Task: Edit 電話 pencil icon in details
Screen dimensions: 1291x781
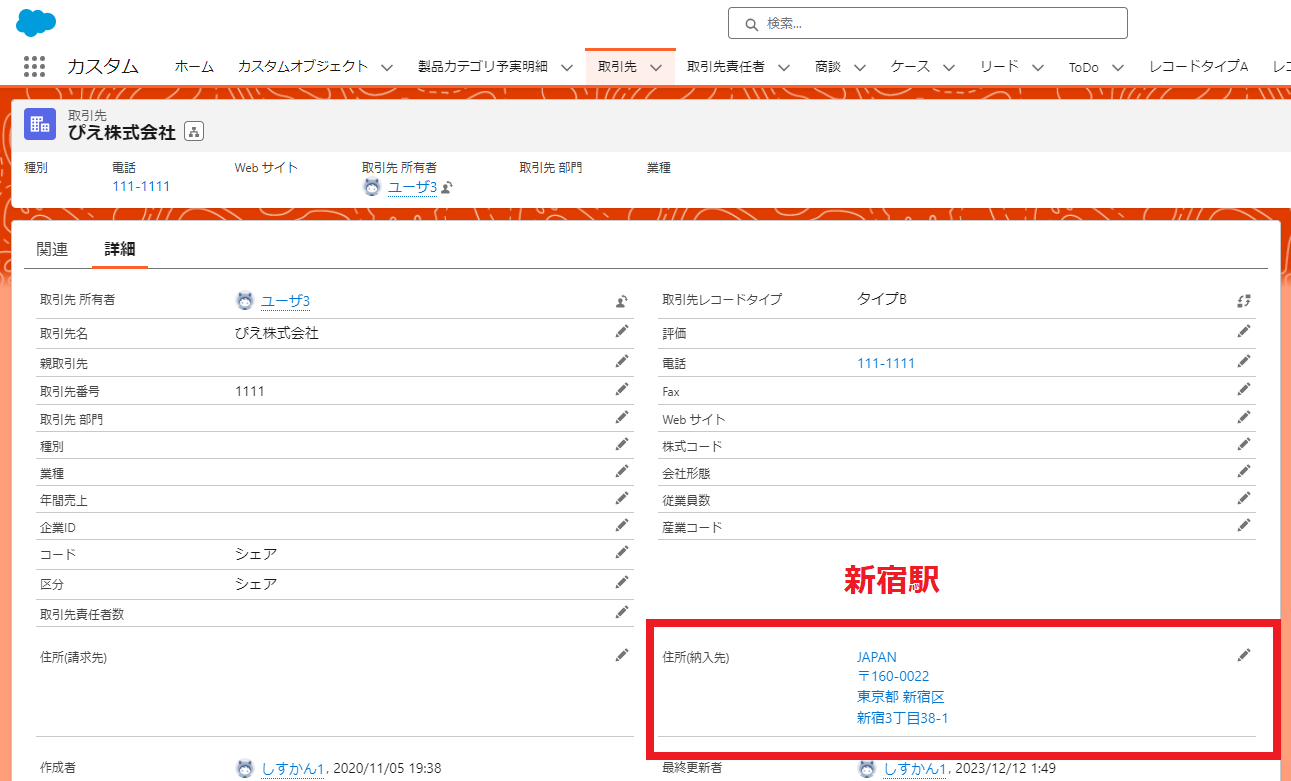Action: 1244,361
